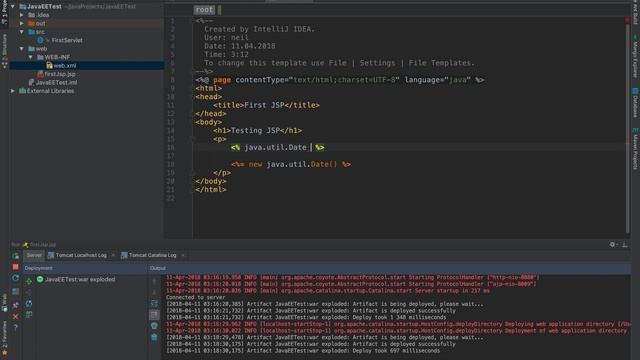Screen dimensions: 640x360
Task: Click the red error indicator at the top of the editor scrollbar
Action: click(x=628, y=20)
